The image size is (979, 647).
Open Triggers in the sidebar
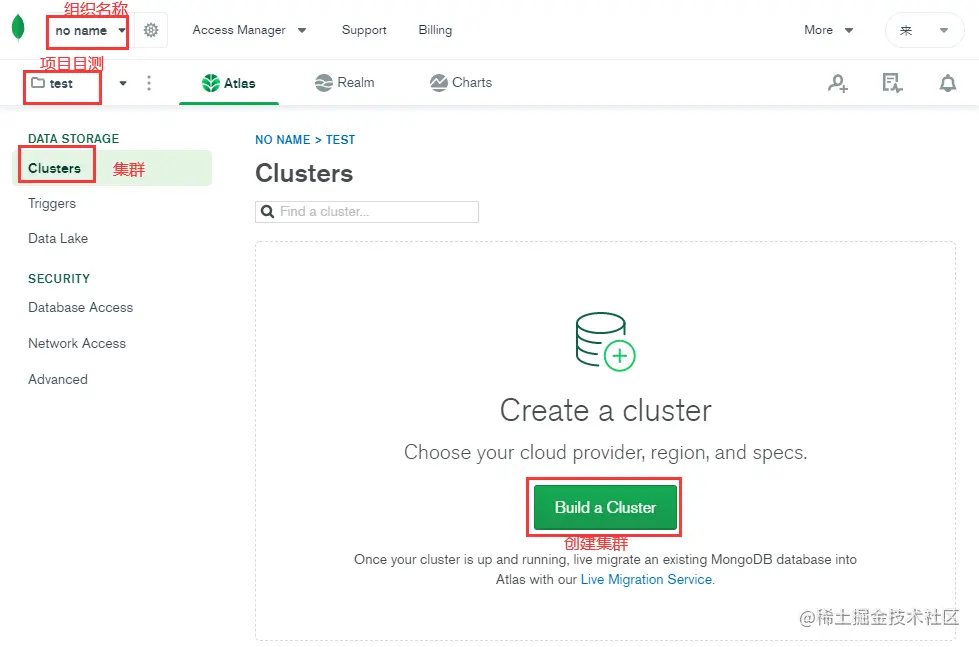click(x=52, y=204)
